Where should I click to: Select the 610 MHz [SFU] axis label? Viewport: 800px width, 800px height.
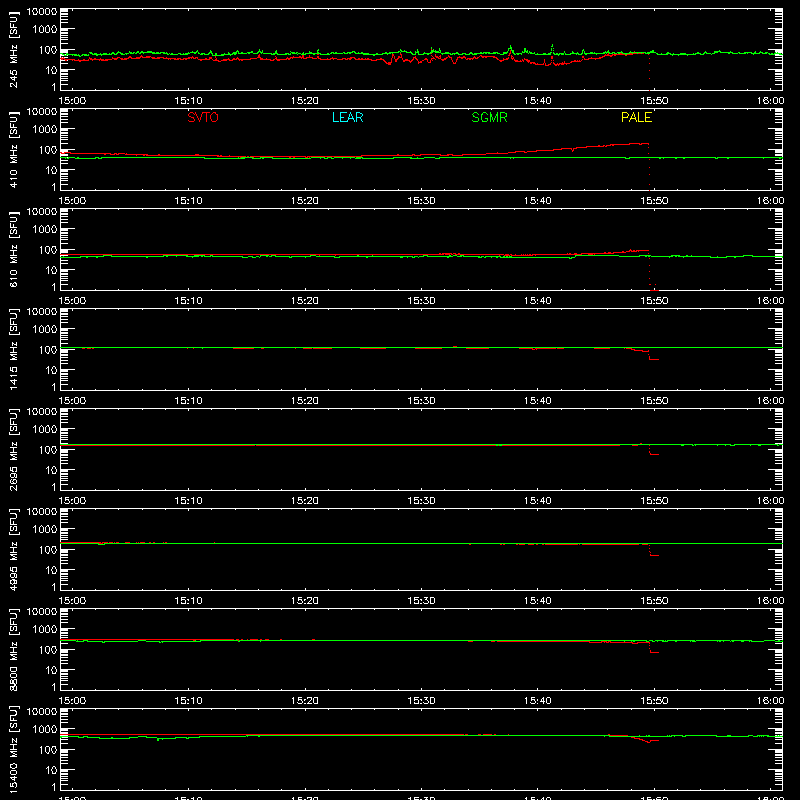tap(13, 249)
